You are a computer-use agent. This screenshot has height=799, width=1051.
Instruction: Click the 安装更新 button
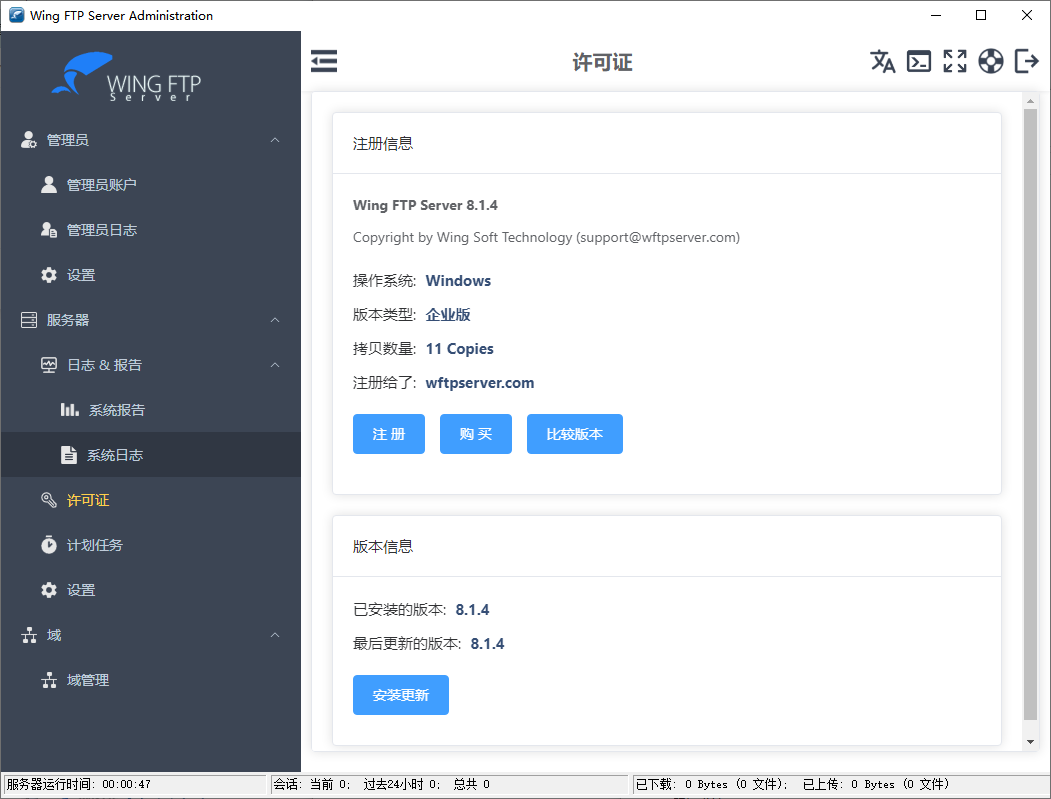pyautogui.click(x=400, y=694)
